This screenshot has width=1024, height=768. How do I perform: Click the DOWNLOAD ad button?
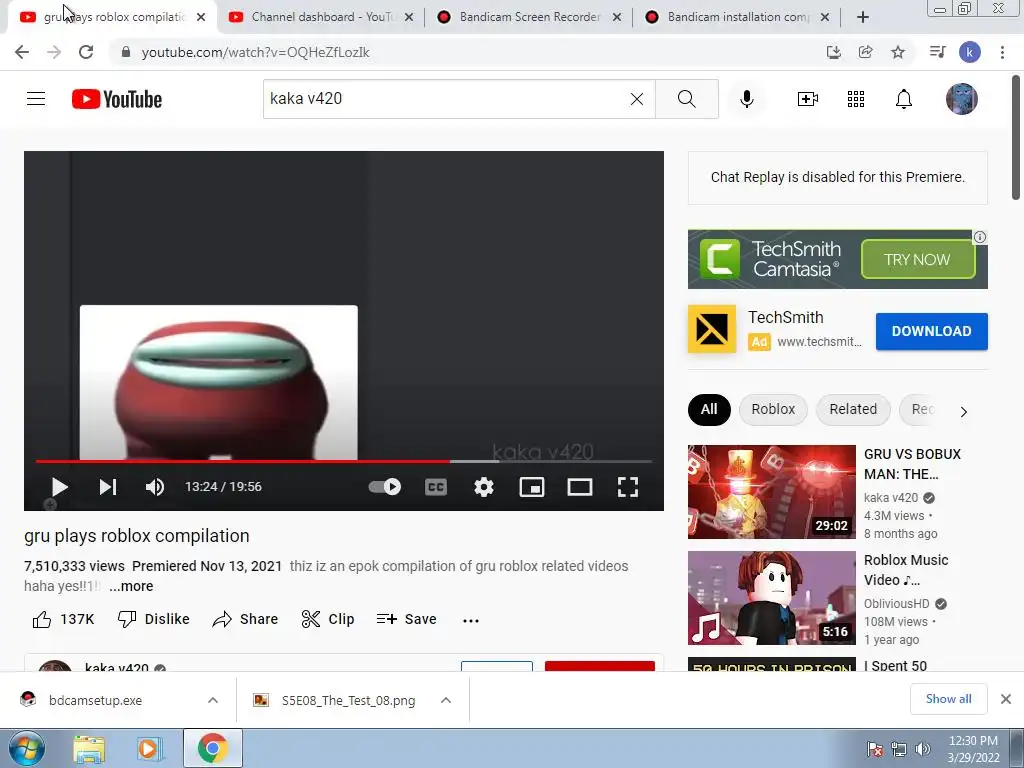931,331
